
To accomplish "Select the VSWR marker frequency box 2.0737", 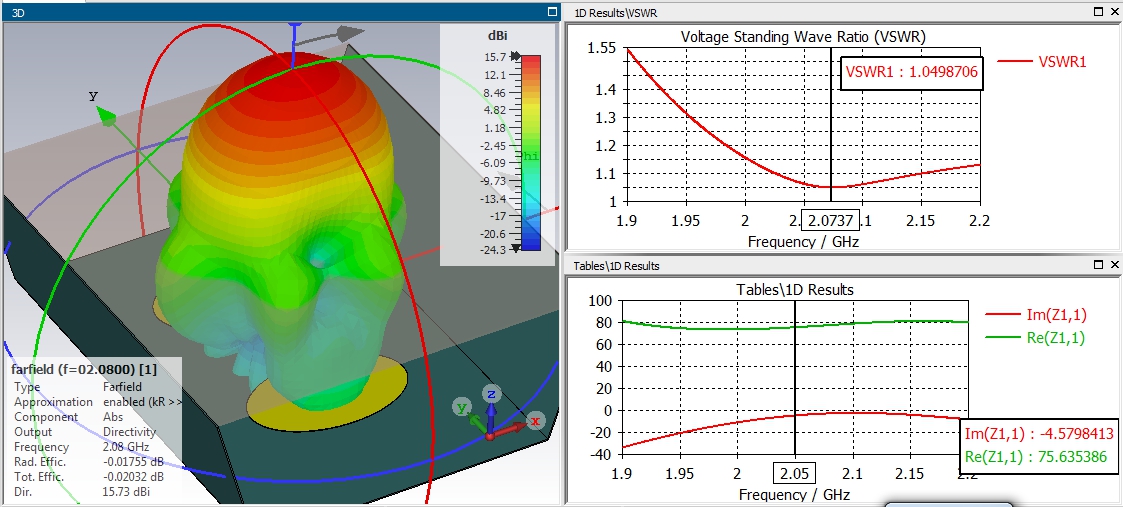I will (829, 220).
